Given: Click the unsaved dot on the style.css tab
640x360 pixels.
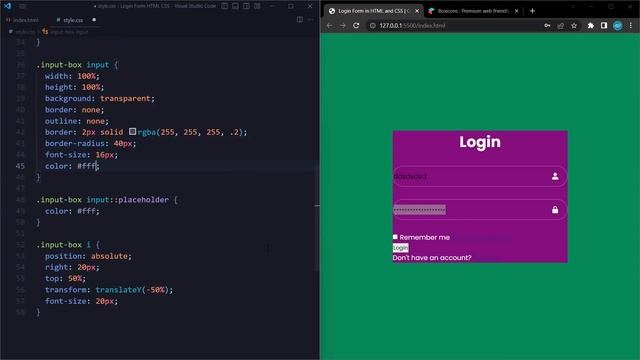Looking at the screenshot, I should 94,20.
